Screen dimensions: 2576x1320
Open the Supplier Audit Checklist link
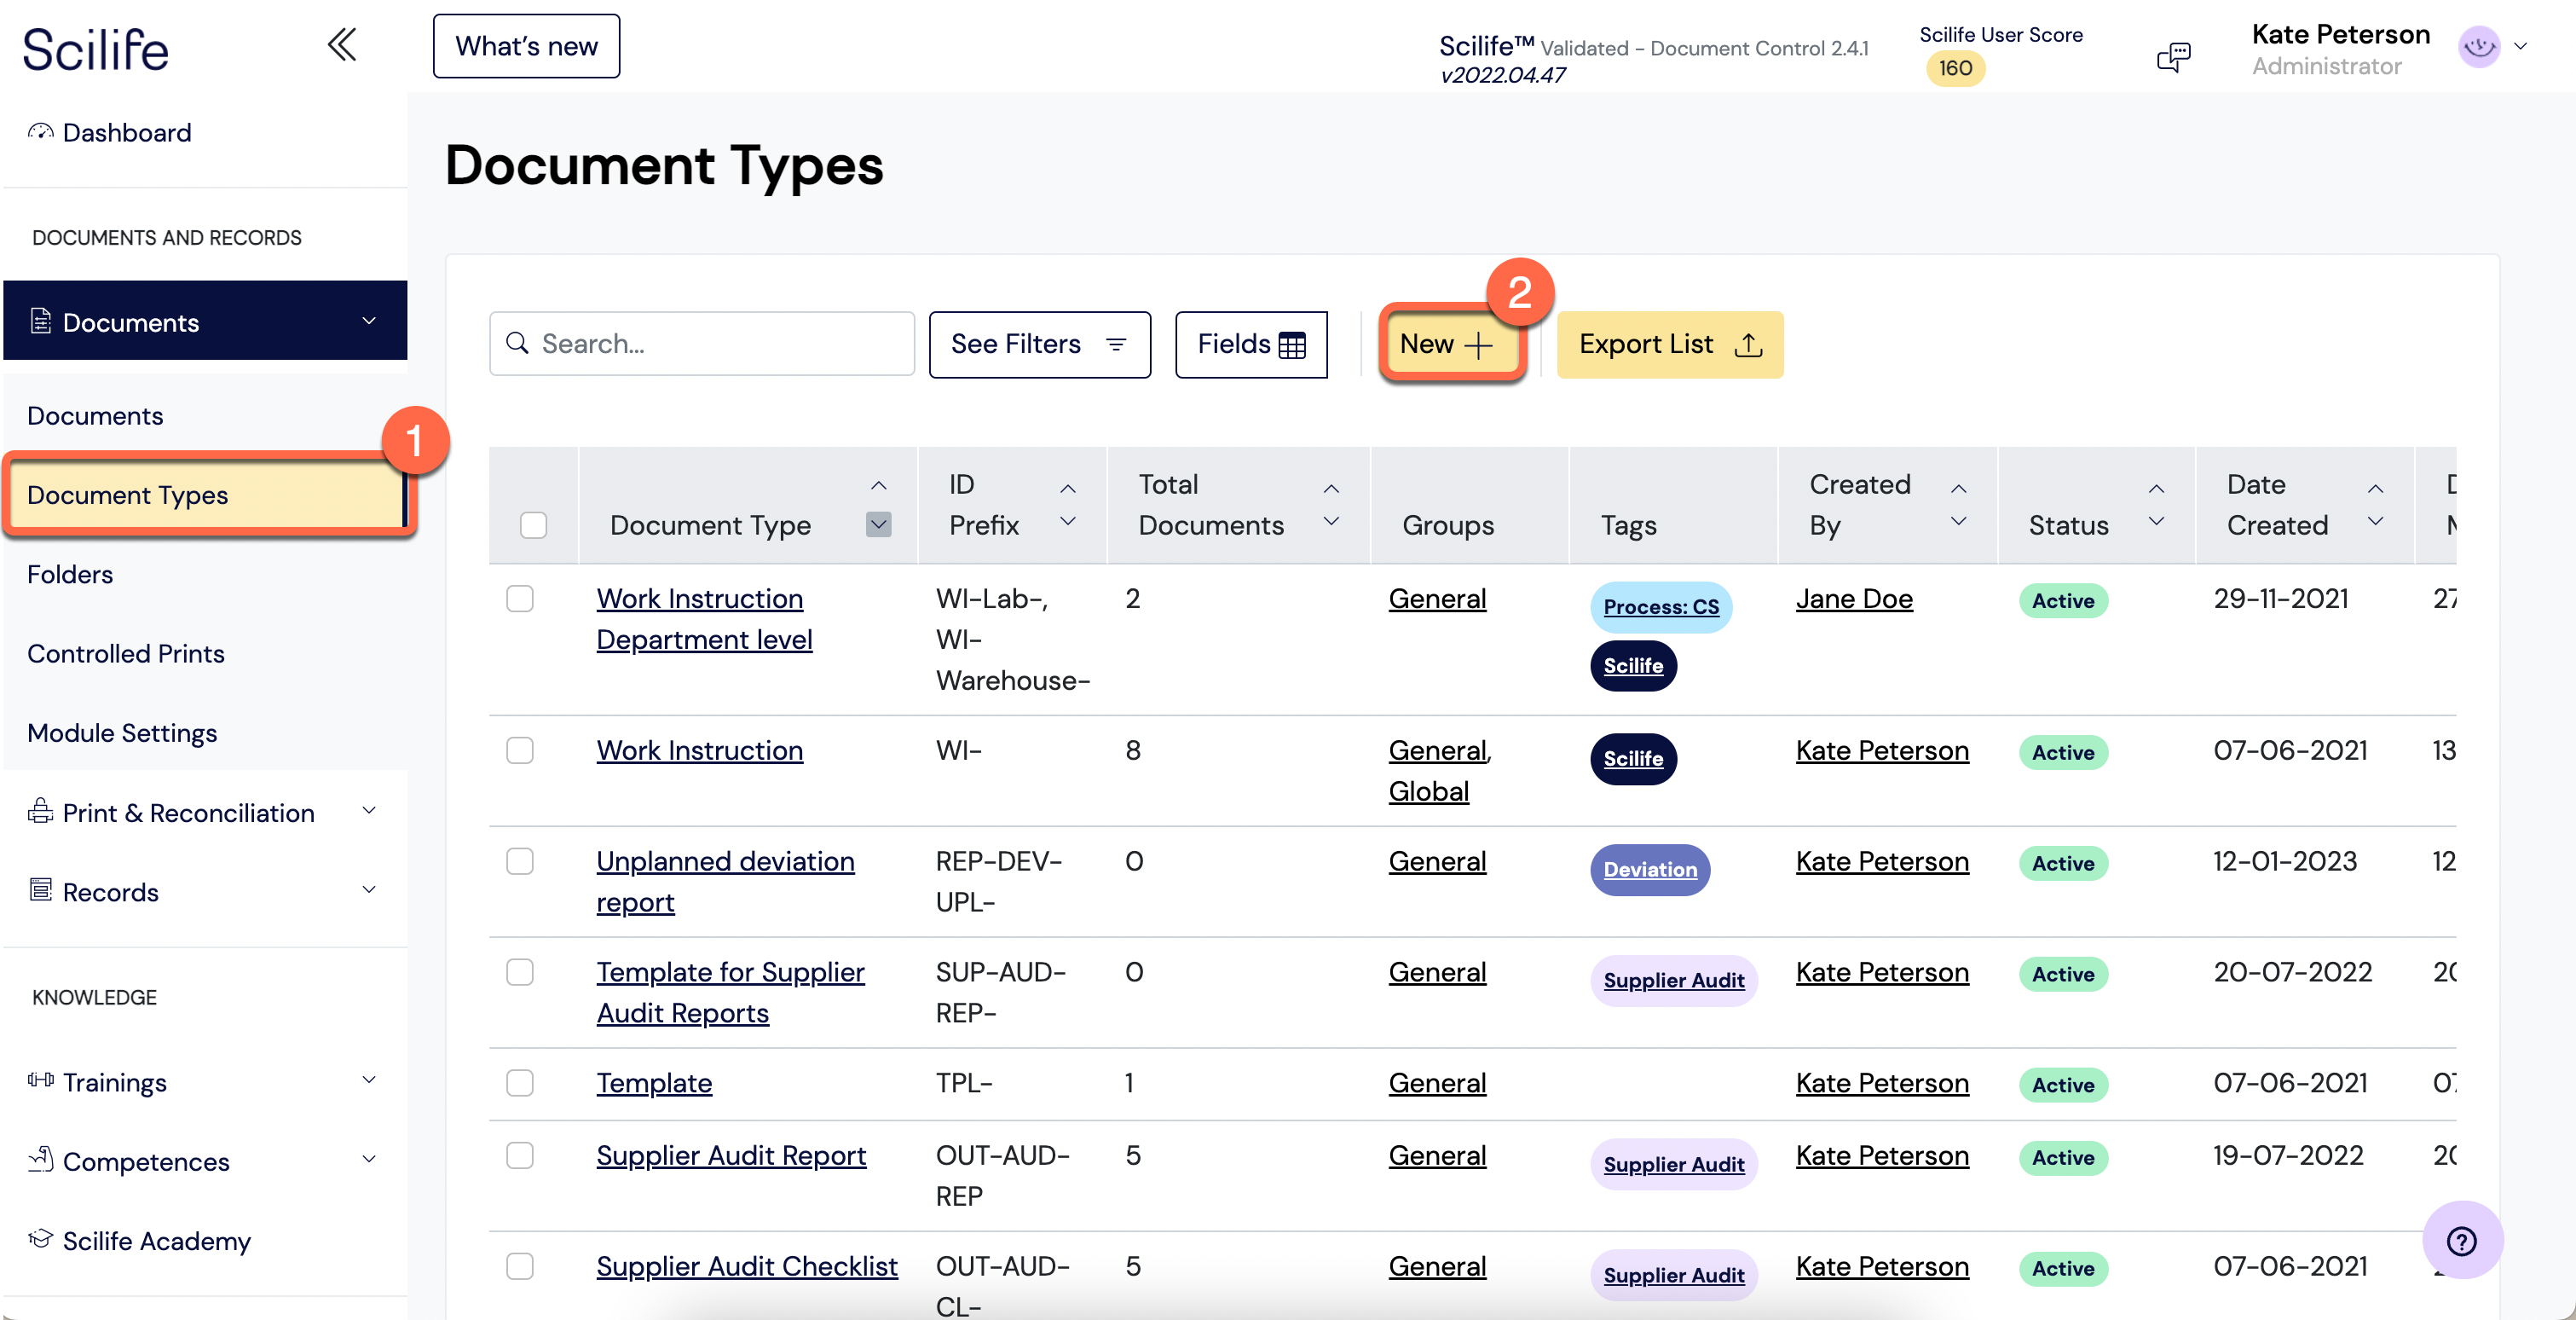(746, 1267)
